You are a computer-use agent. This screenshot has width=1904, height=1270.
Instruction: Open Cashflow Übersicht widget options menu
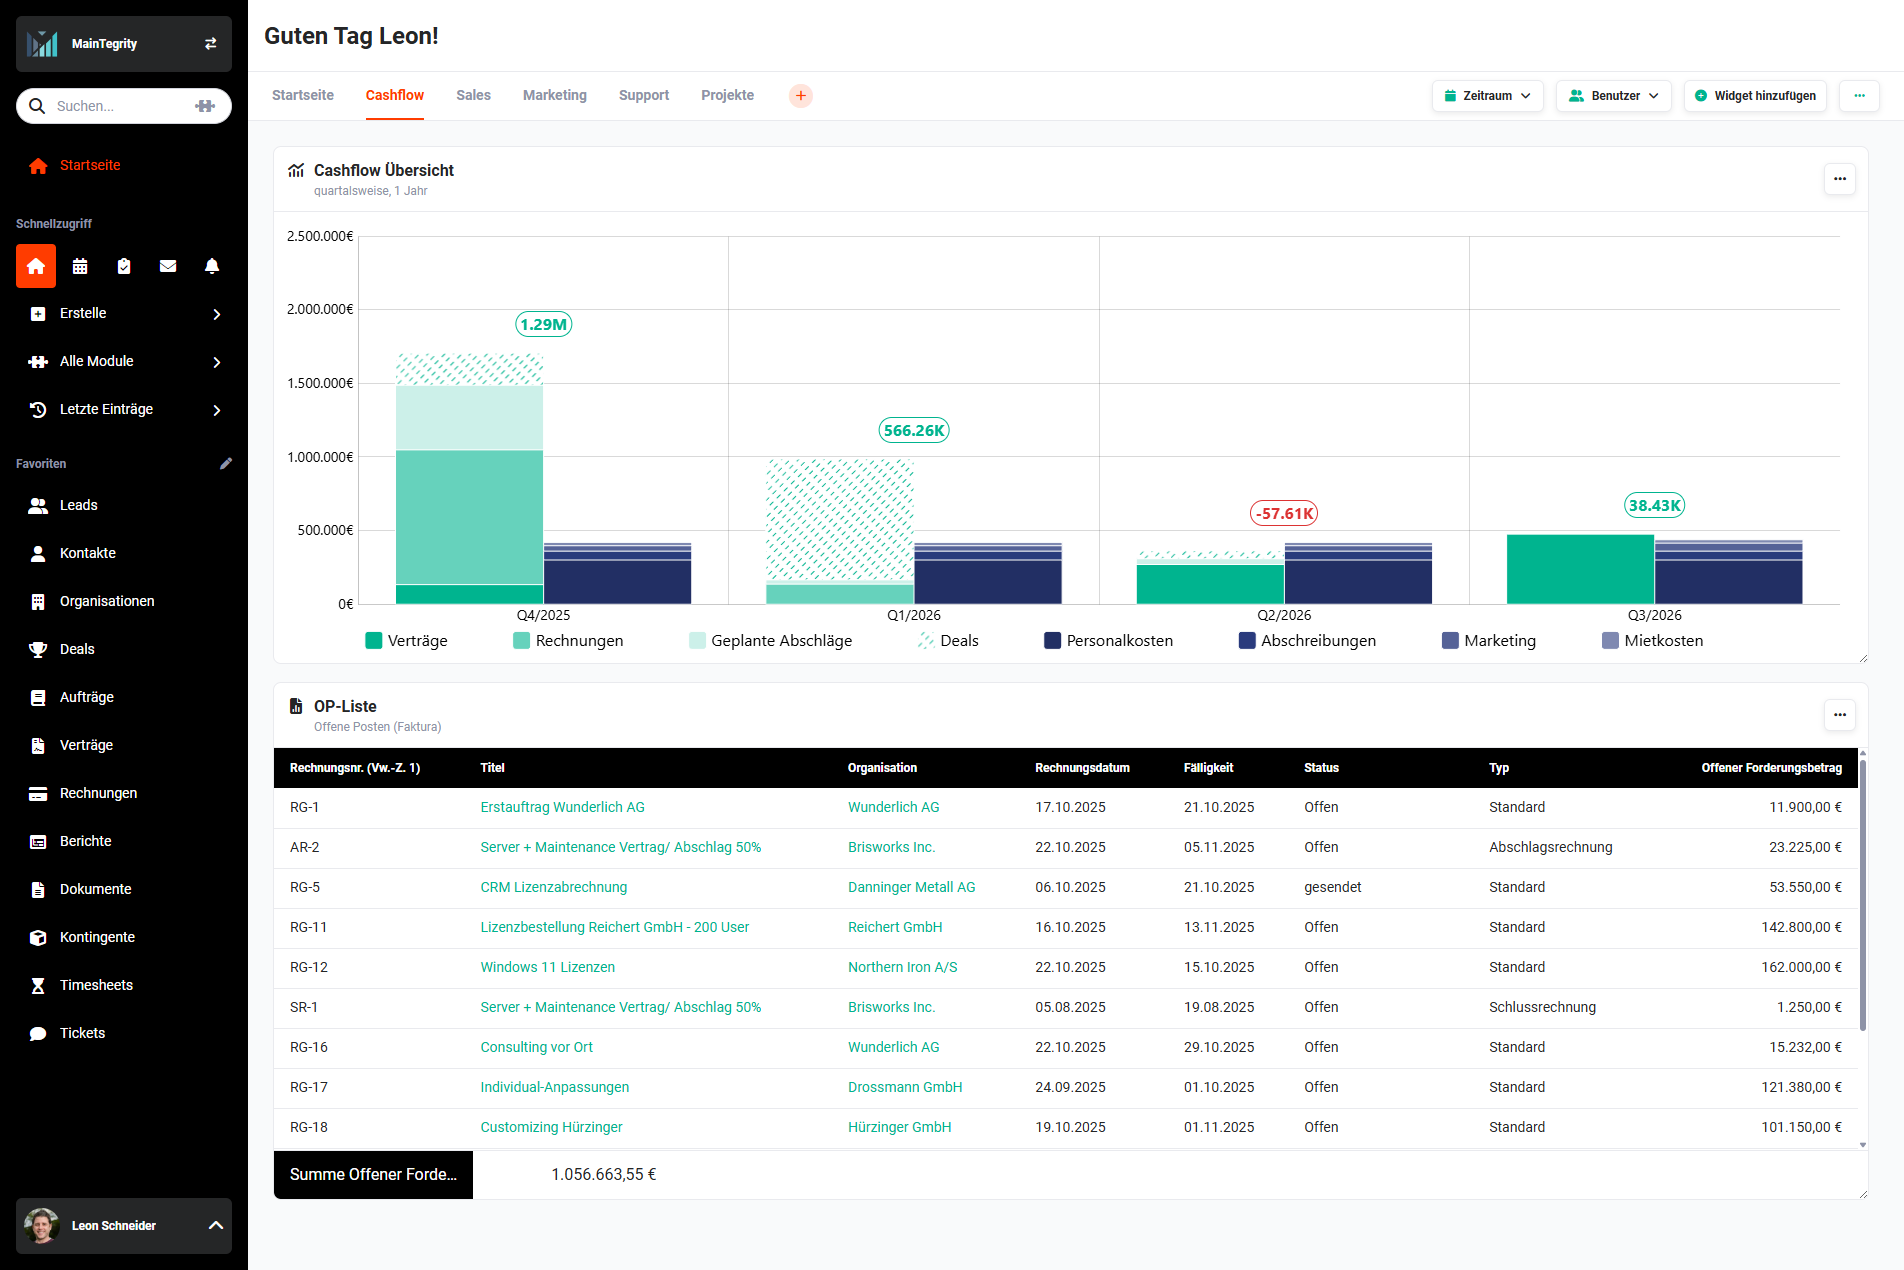(1839, 179)
